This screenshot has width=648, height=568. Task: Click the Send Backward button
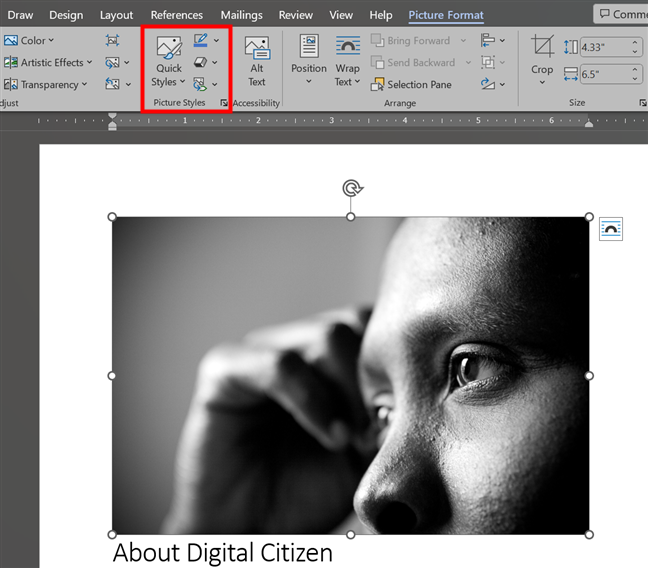pos(413,62)
